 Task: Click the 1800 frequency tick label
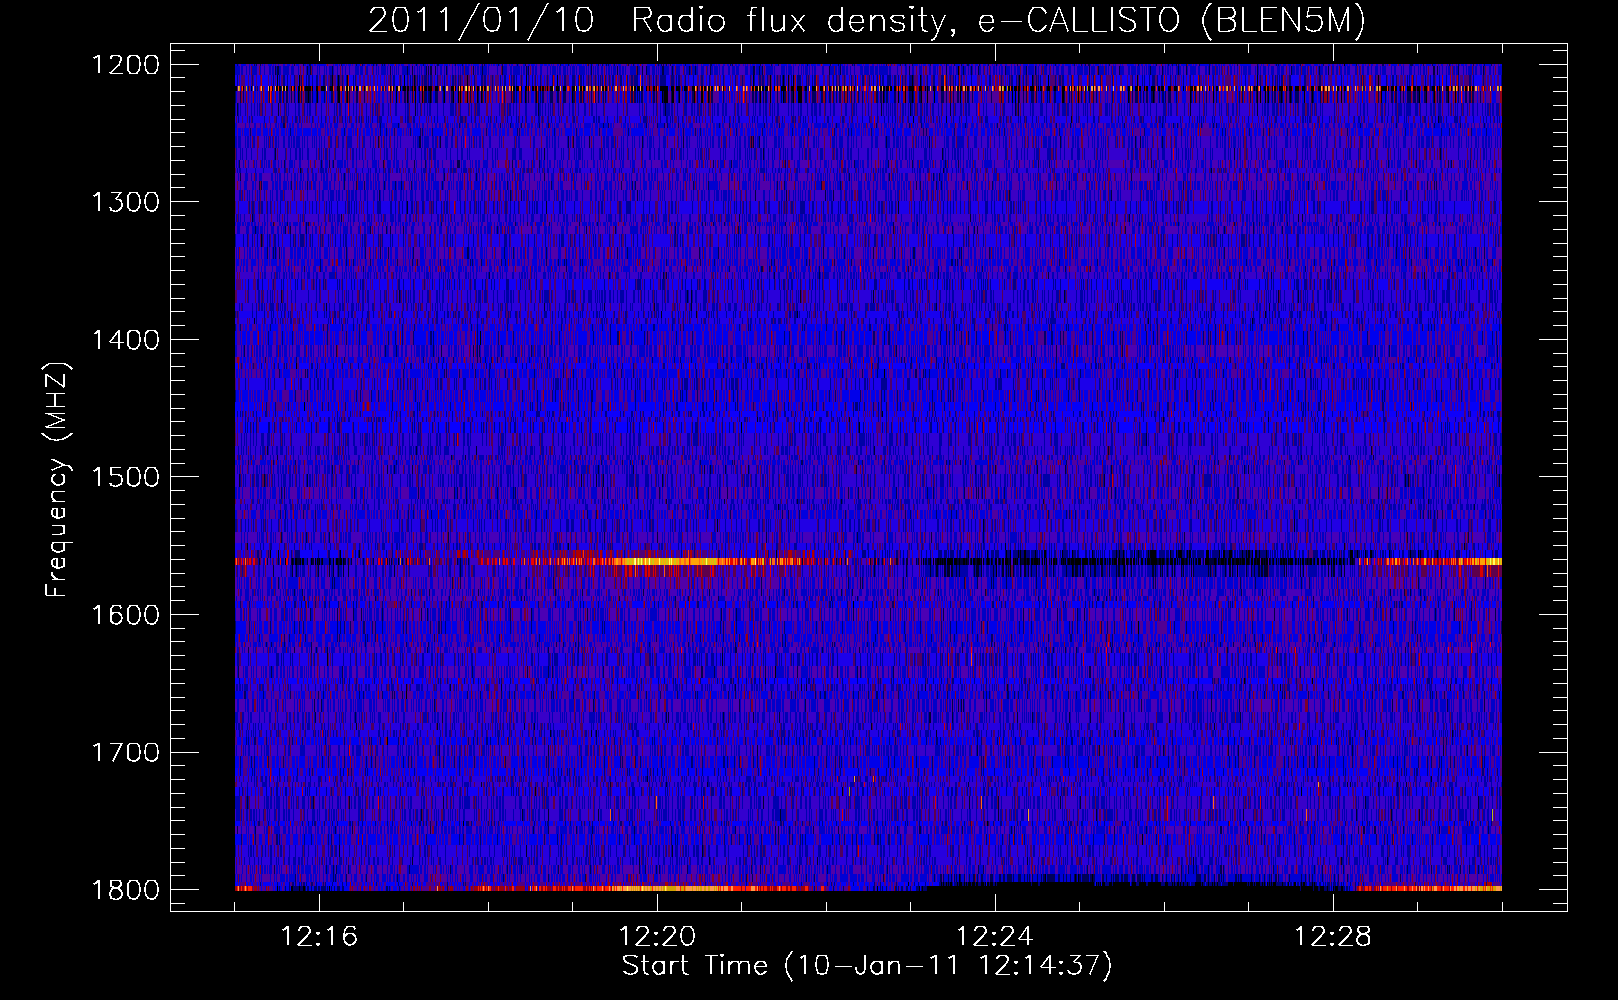(x=125, y=890)
